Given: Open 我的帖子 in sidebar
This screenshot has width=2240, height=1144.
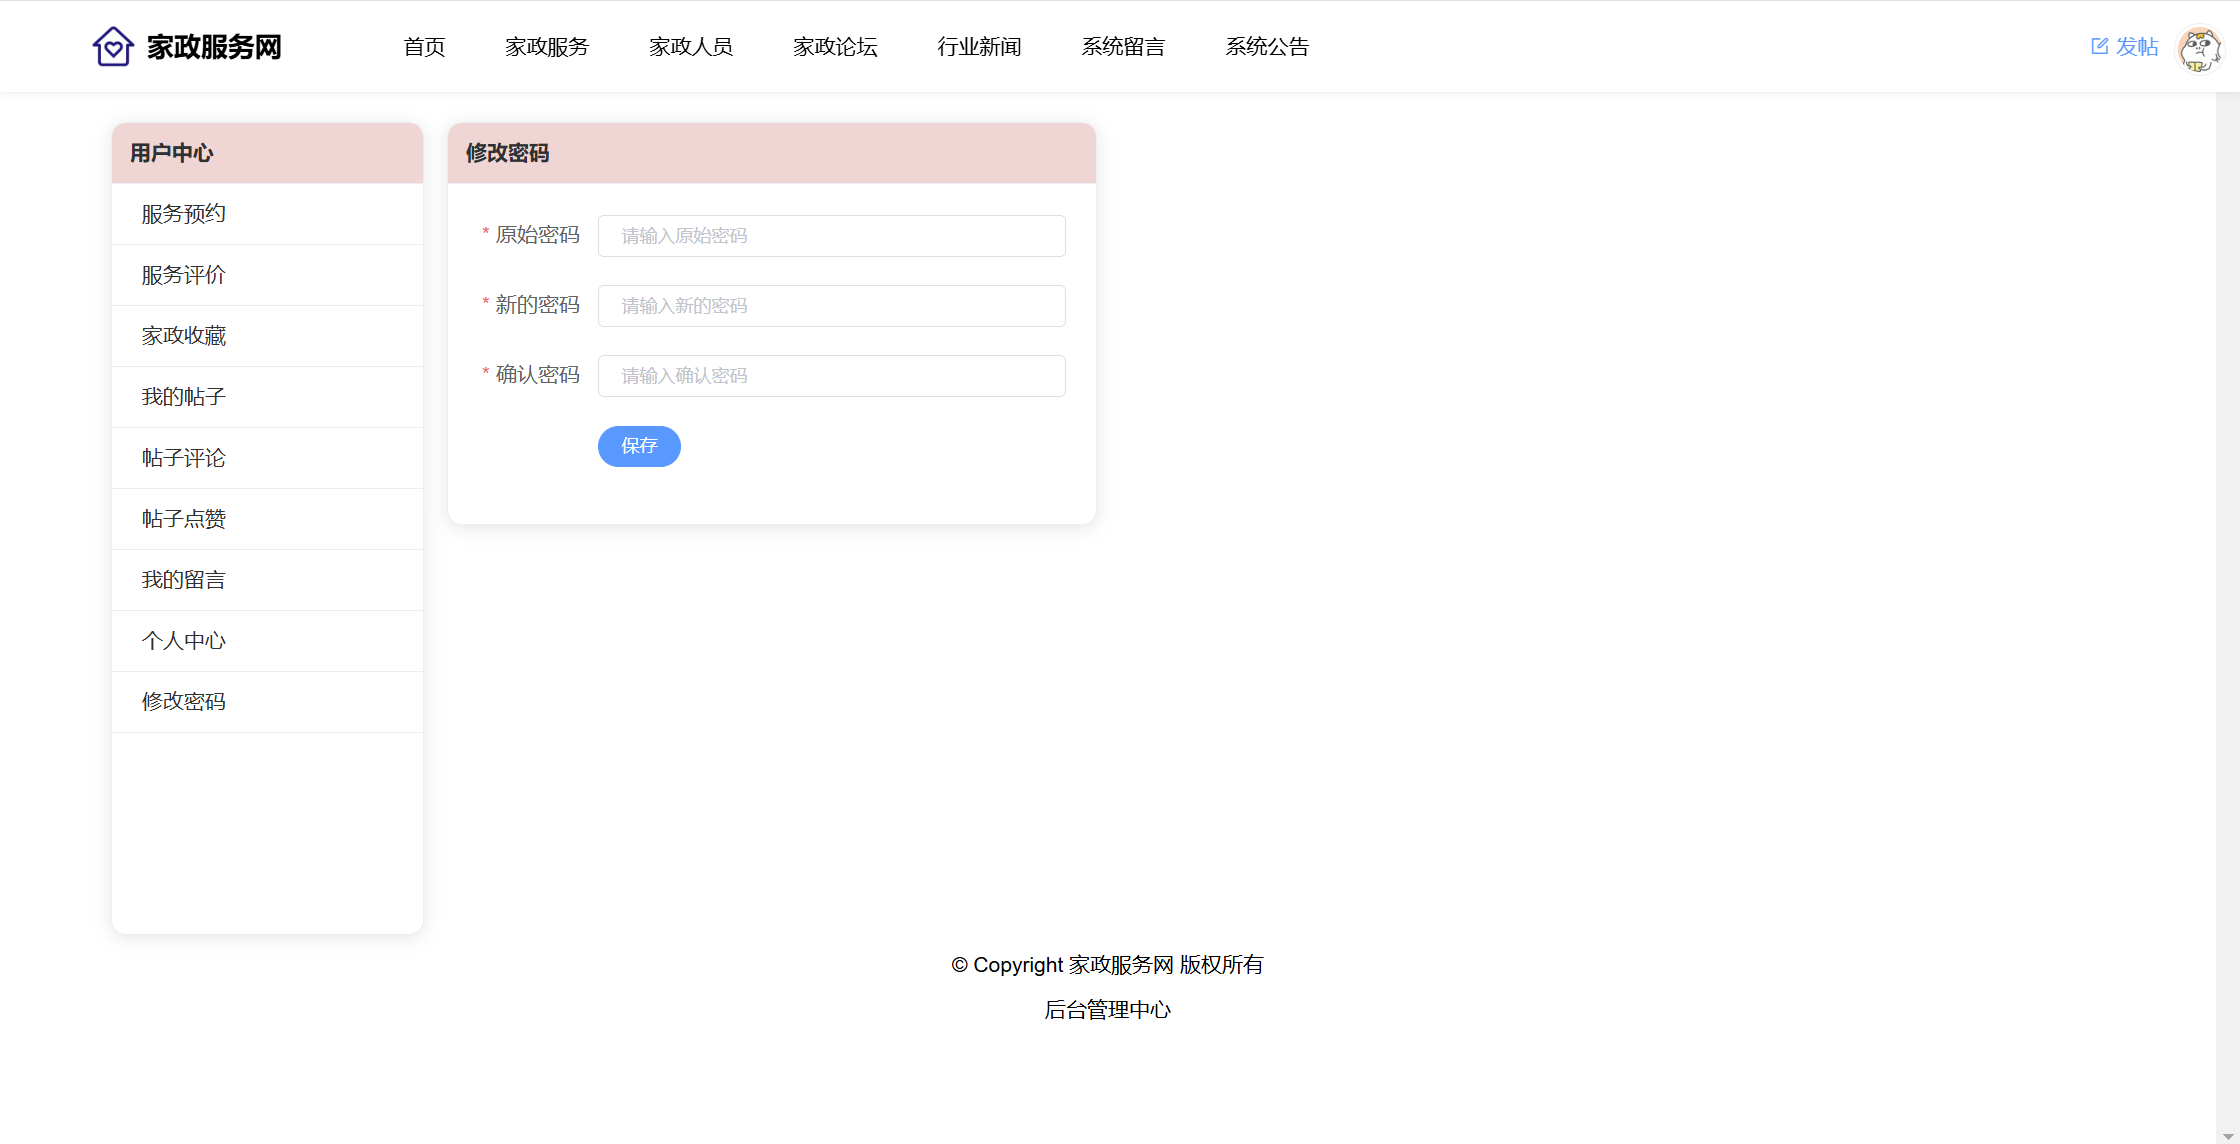Looking at the screenshot, I should [184, 397].
